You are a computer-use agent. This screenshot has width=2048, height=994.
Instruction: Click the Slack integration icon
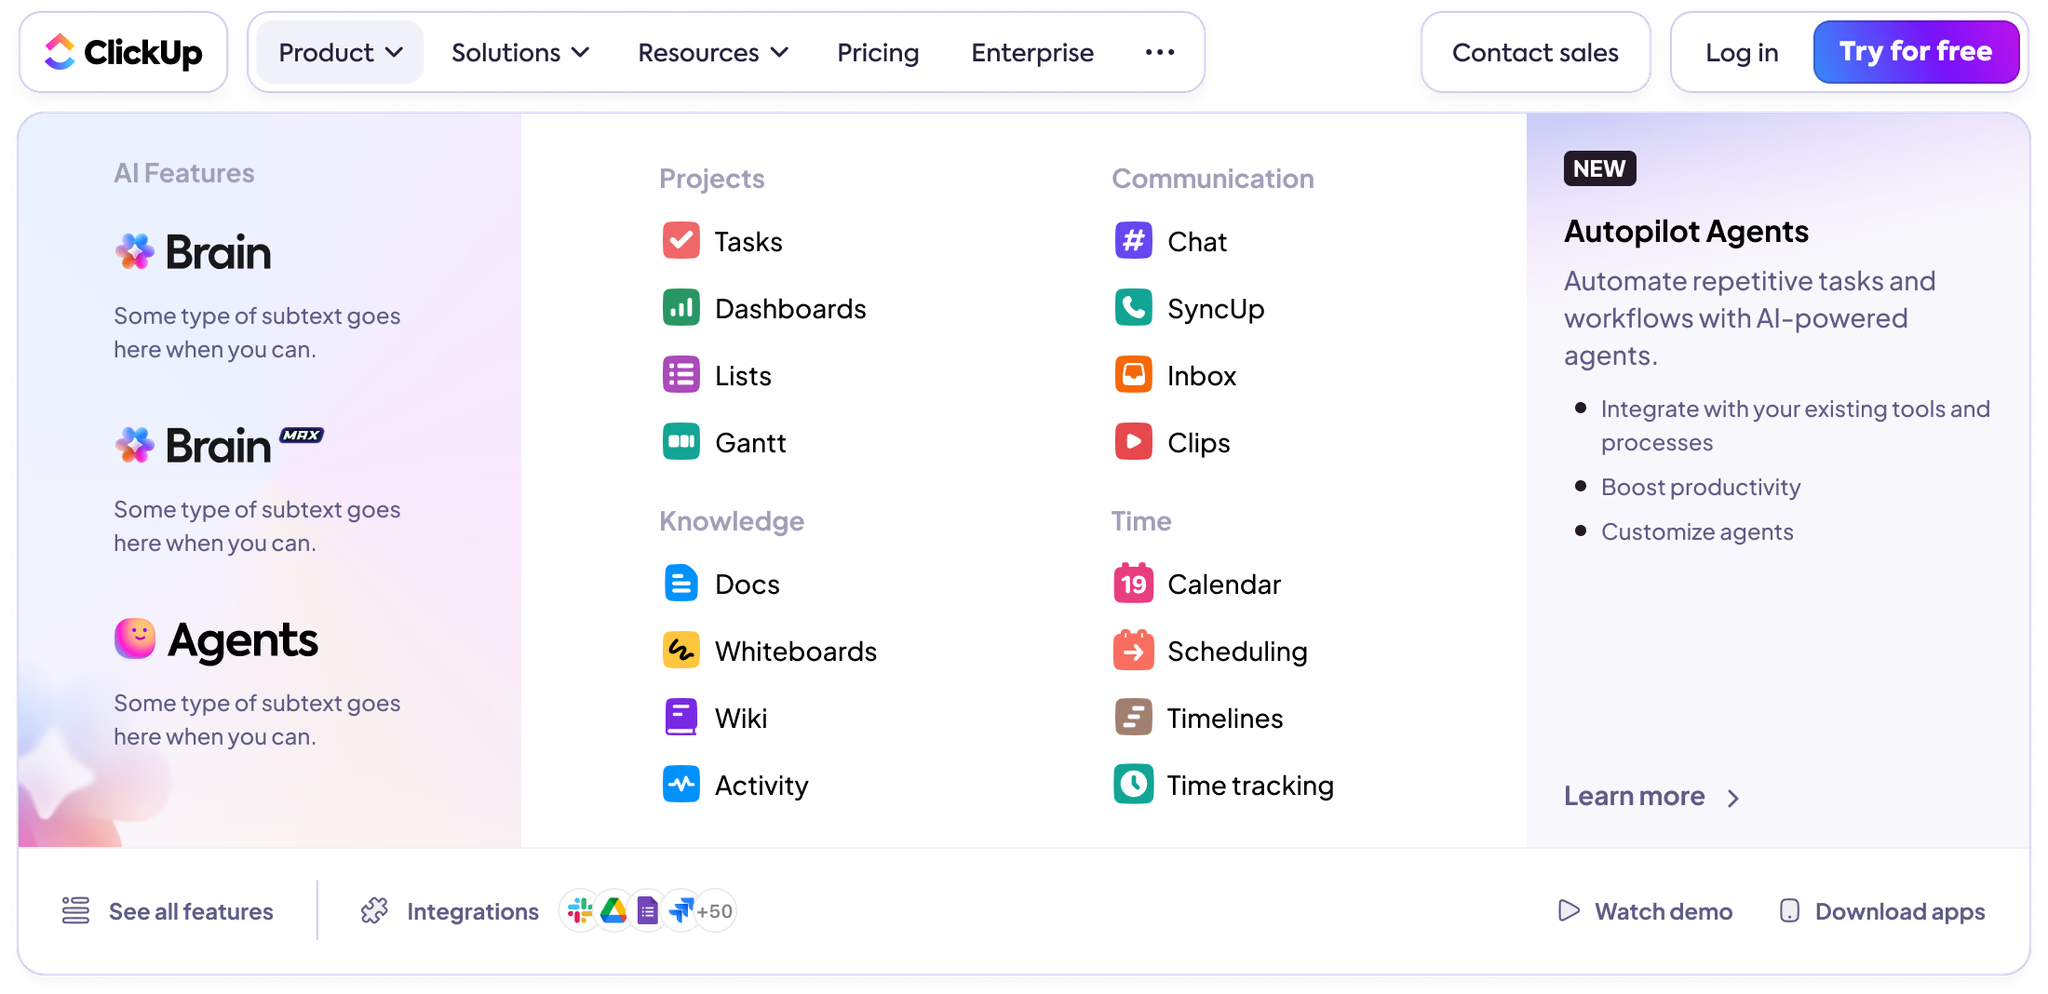click(580, 911)
